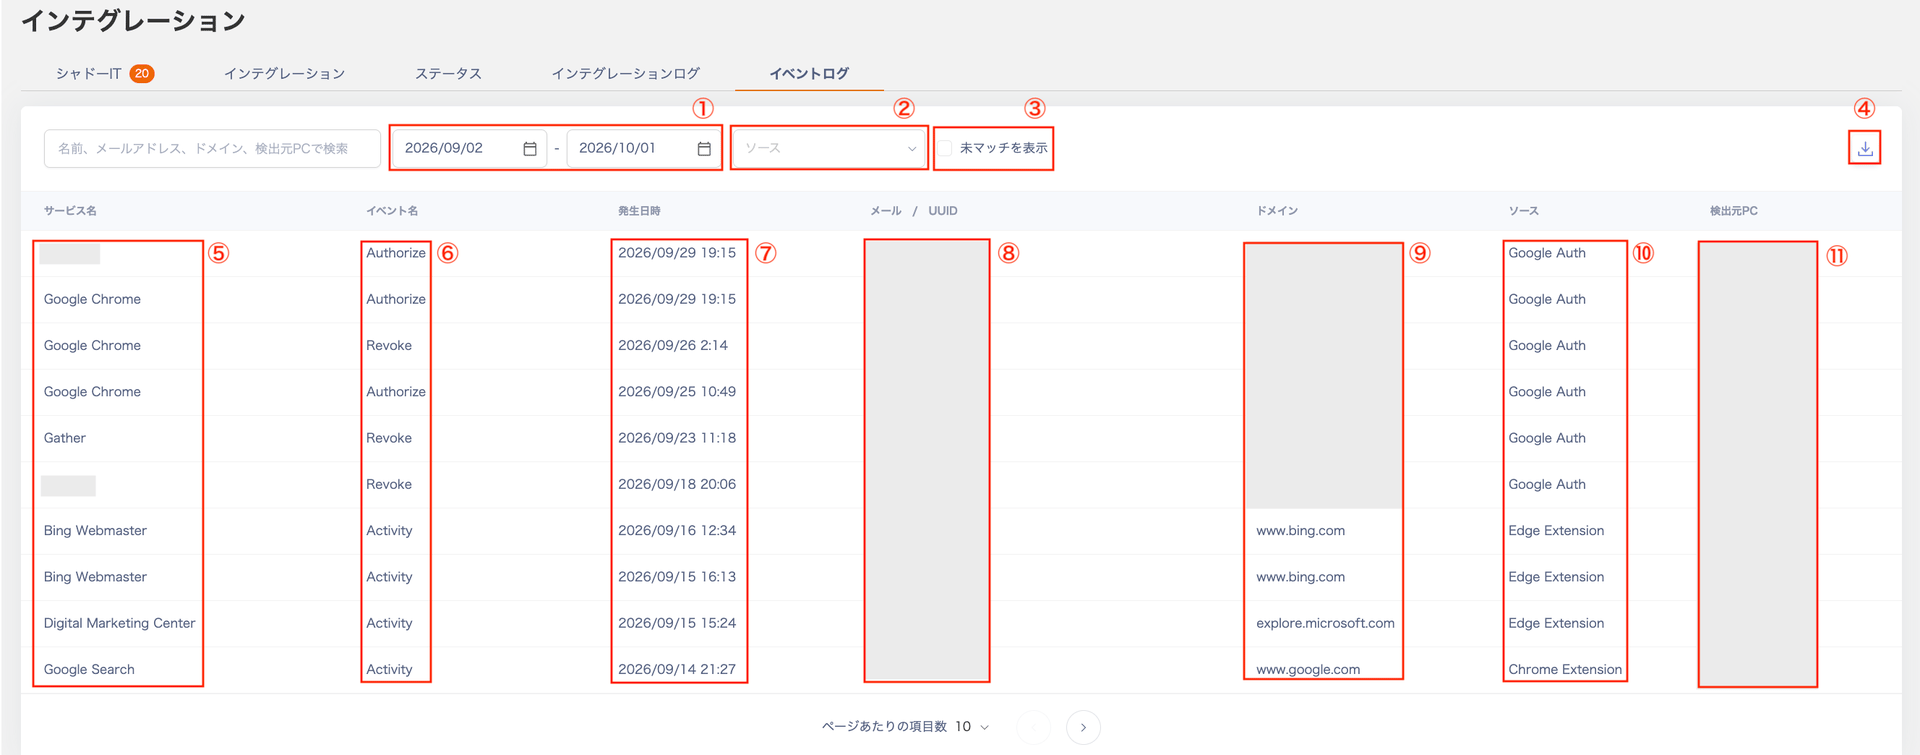Click the ドメイン column header
Image resolution: width=1920 pixels, height=755 pixels.
[x=1277, y=211]
